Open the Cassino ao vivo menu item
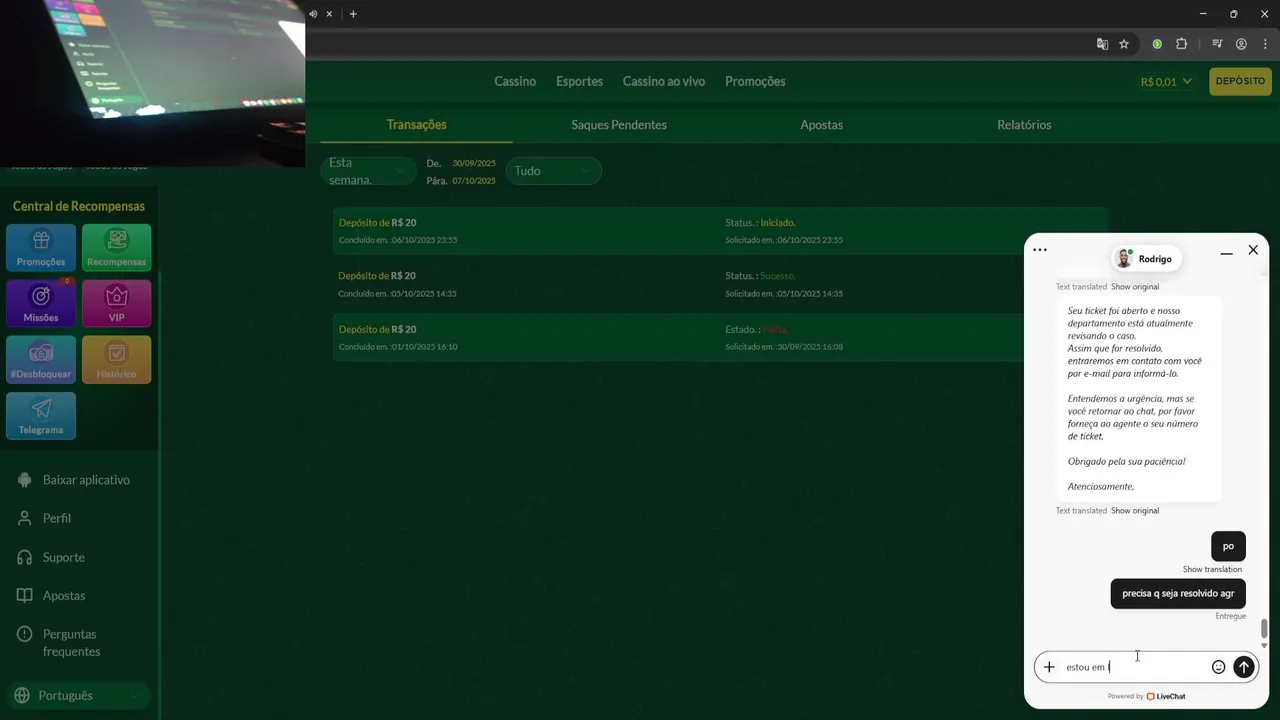The height and width of the screenshot is (720, 1280). (x=664, y=81)
